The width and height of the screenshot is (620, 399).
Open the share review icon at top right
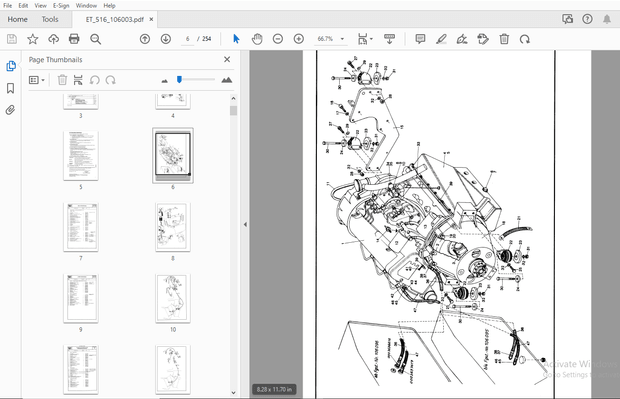(567, 19)
